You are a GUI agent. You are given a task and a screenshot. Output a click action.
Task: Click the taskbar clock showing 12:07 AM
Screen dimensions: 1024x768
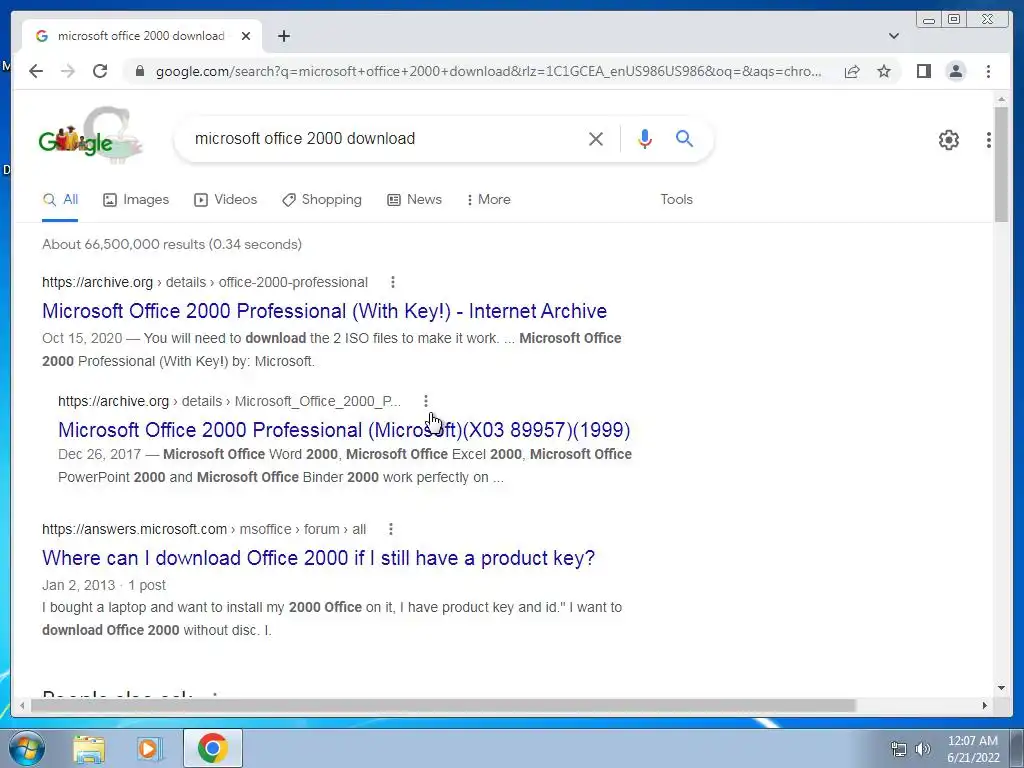click(973, 749)
